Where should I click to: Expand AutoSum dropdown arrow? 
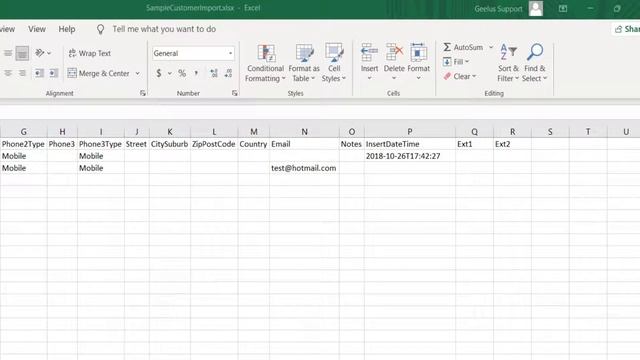tap(491, 47)
